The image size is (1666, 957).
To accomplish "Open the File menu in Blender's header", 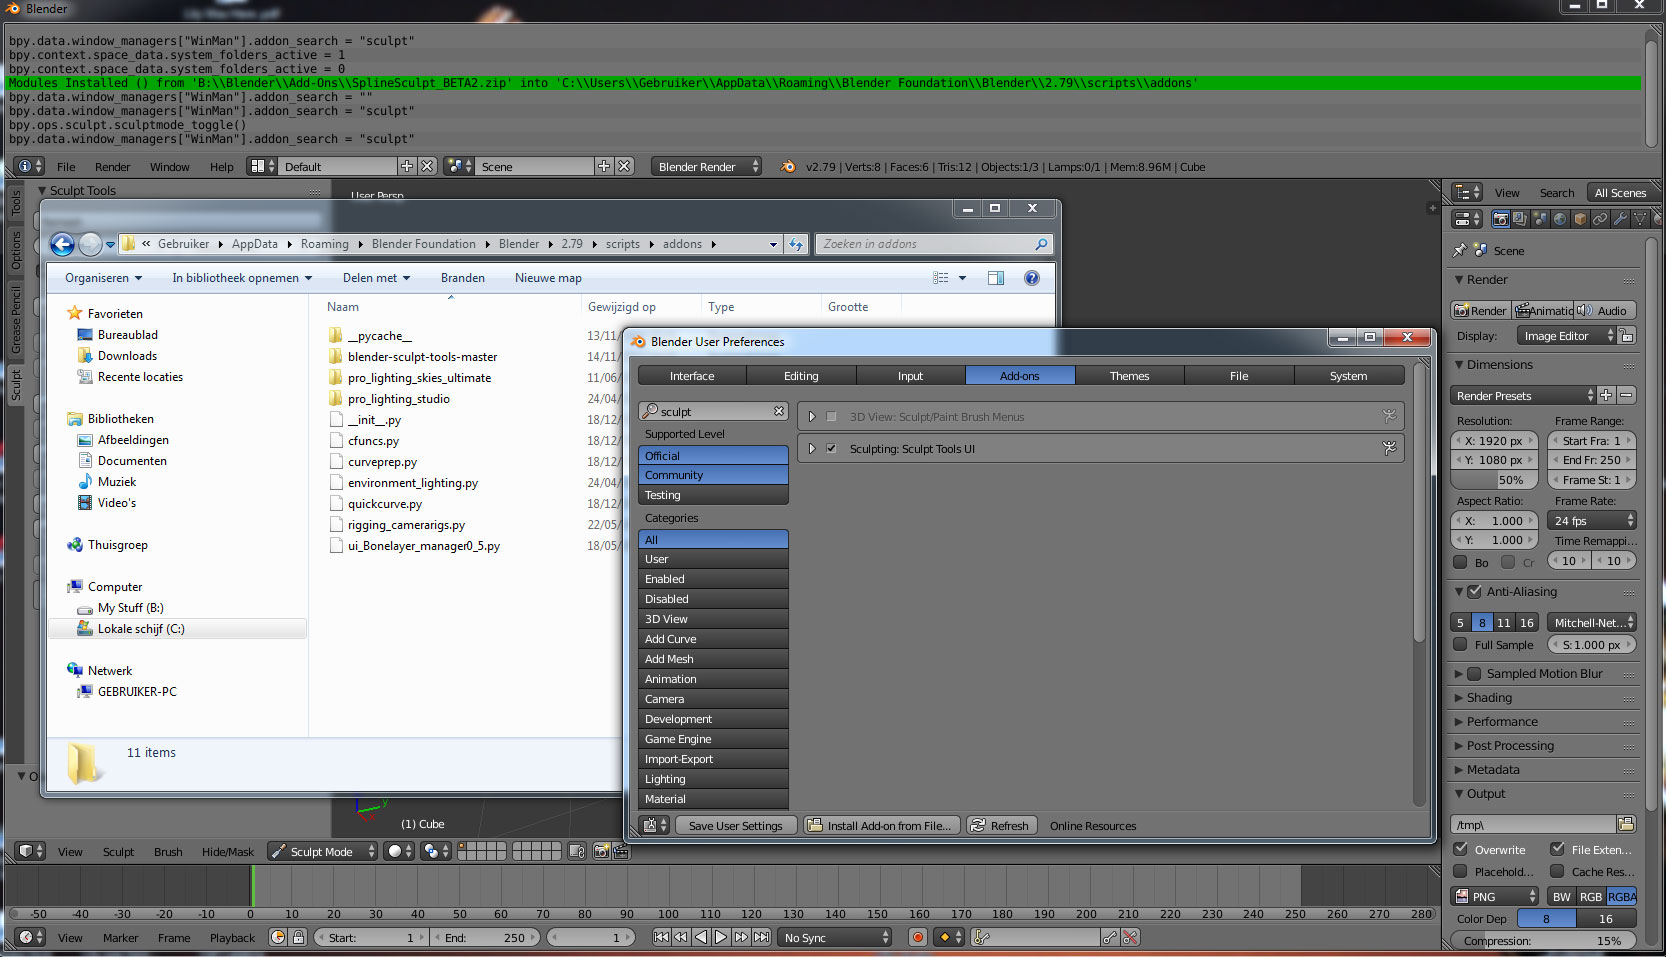I will pyautogui.click(x=66, y=167).
